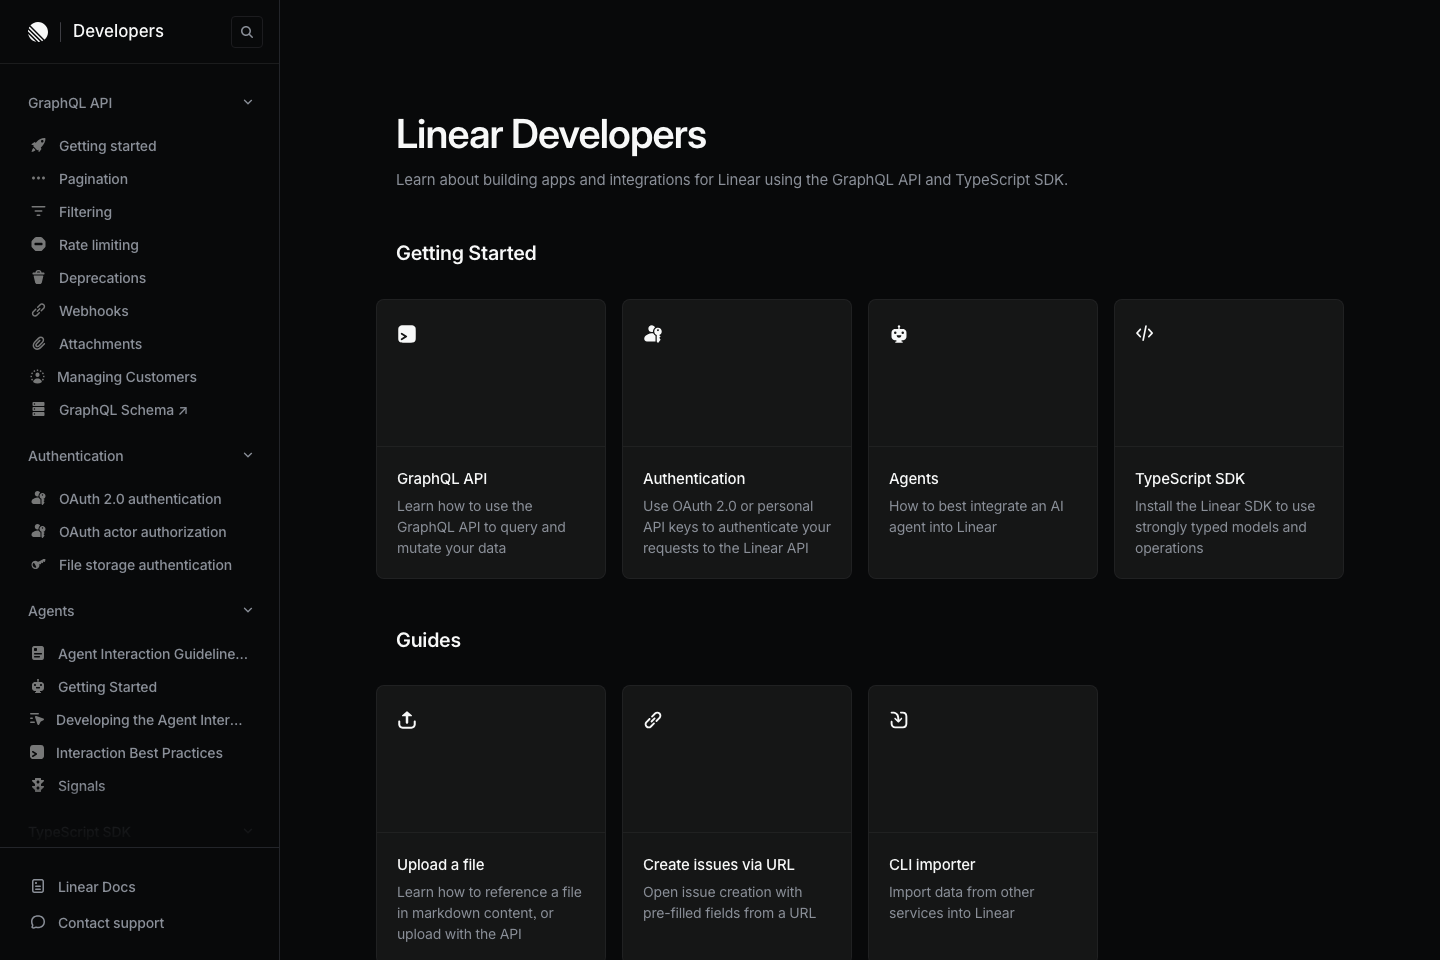
Task: Open the search icon in the sidebar
Action: (x=247, y=31)
